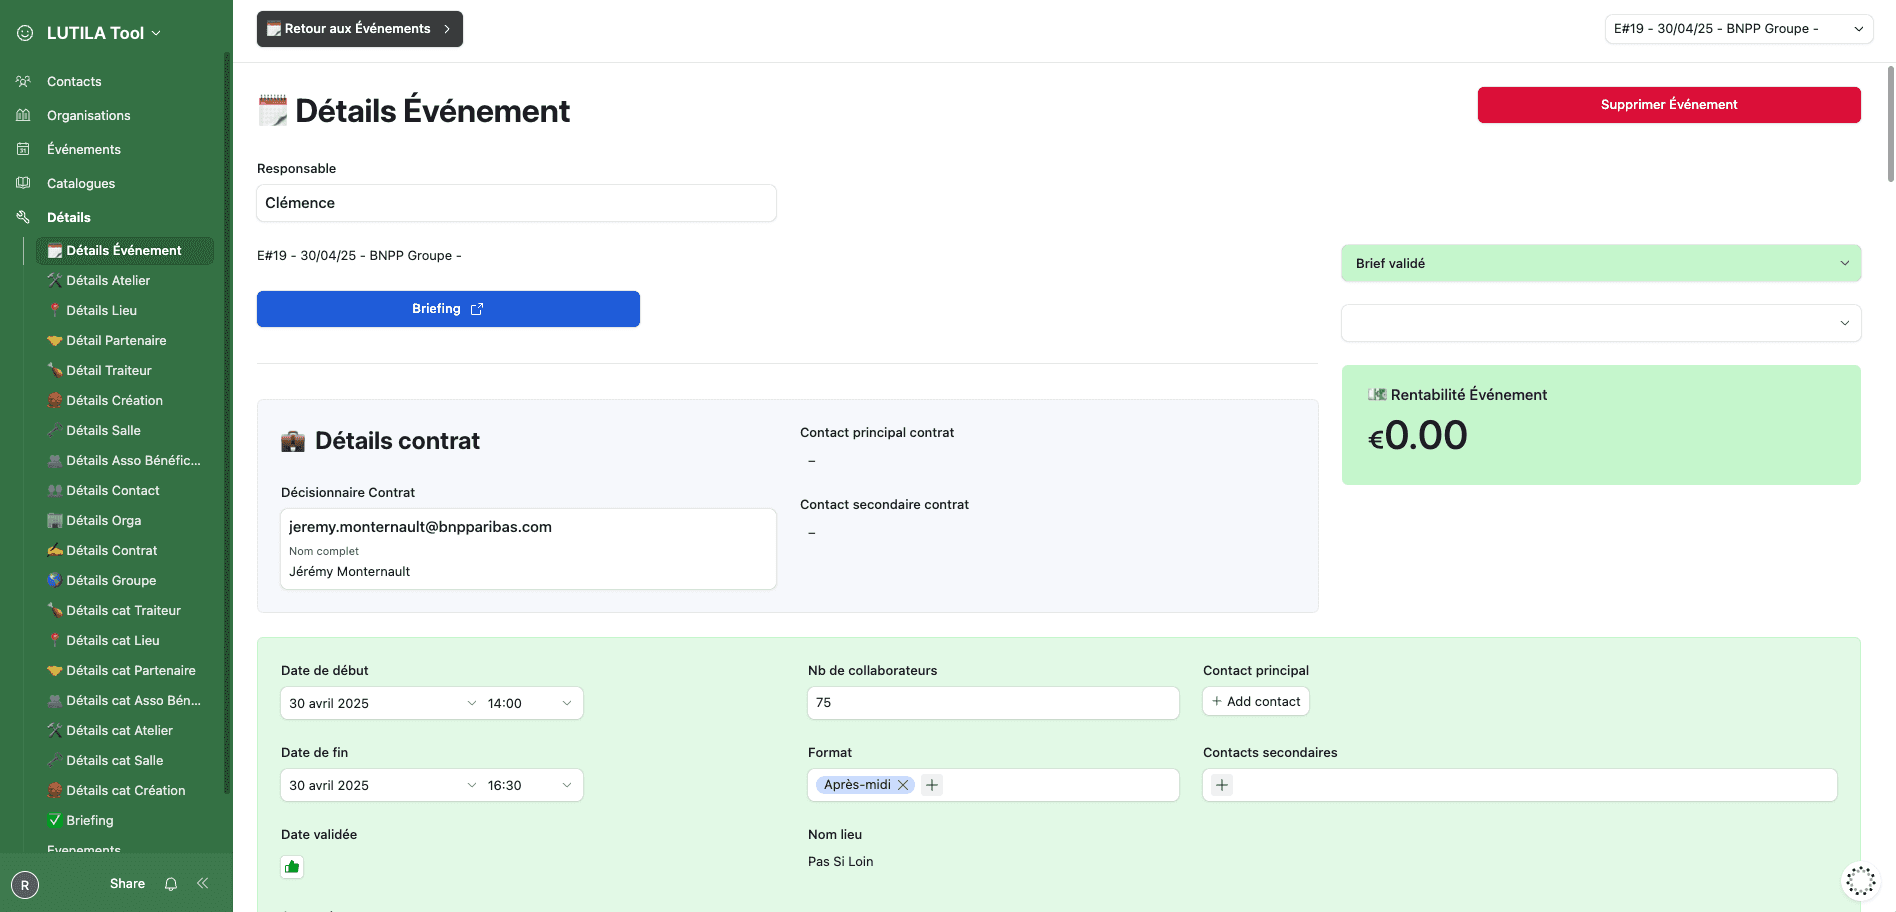Collapse the sidebar with double chevron icon

click(203, 884)
